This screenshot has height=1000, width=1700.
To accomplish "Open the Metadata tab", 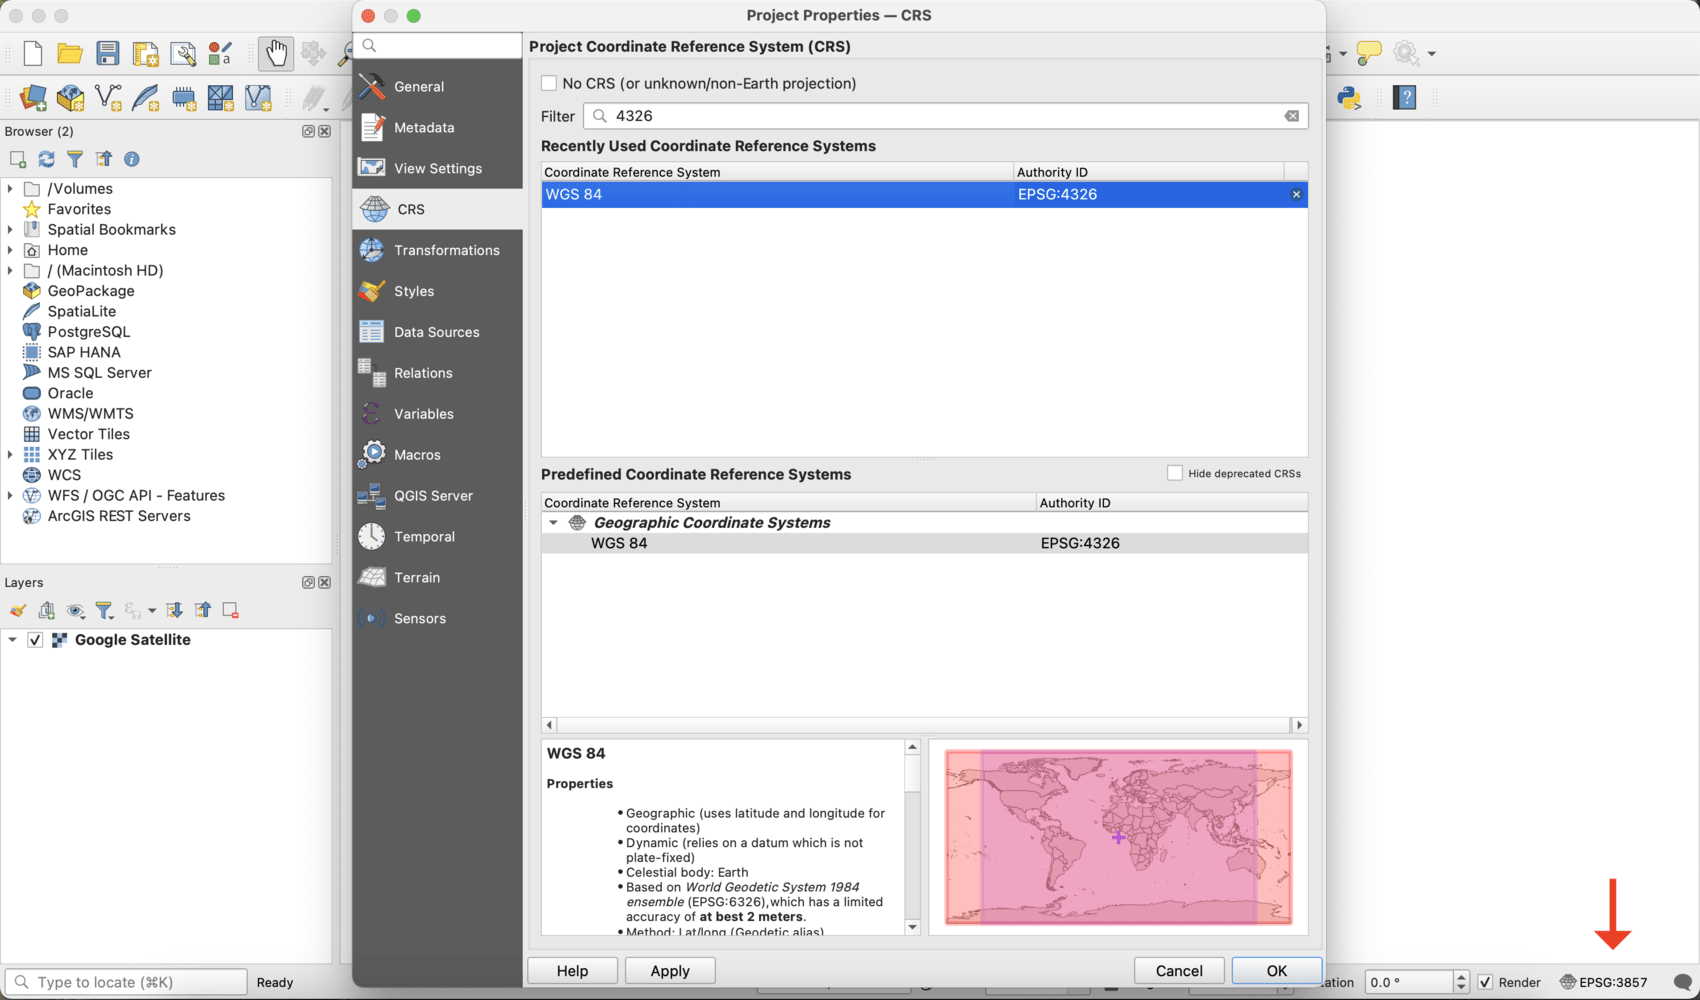I will pos(437,127).
